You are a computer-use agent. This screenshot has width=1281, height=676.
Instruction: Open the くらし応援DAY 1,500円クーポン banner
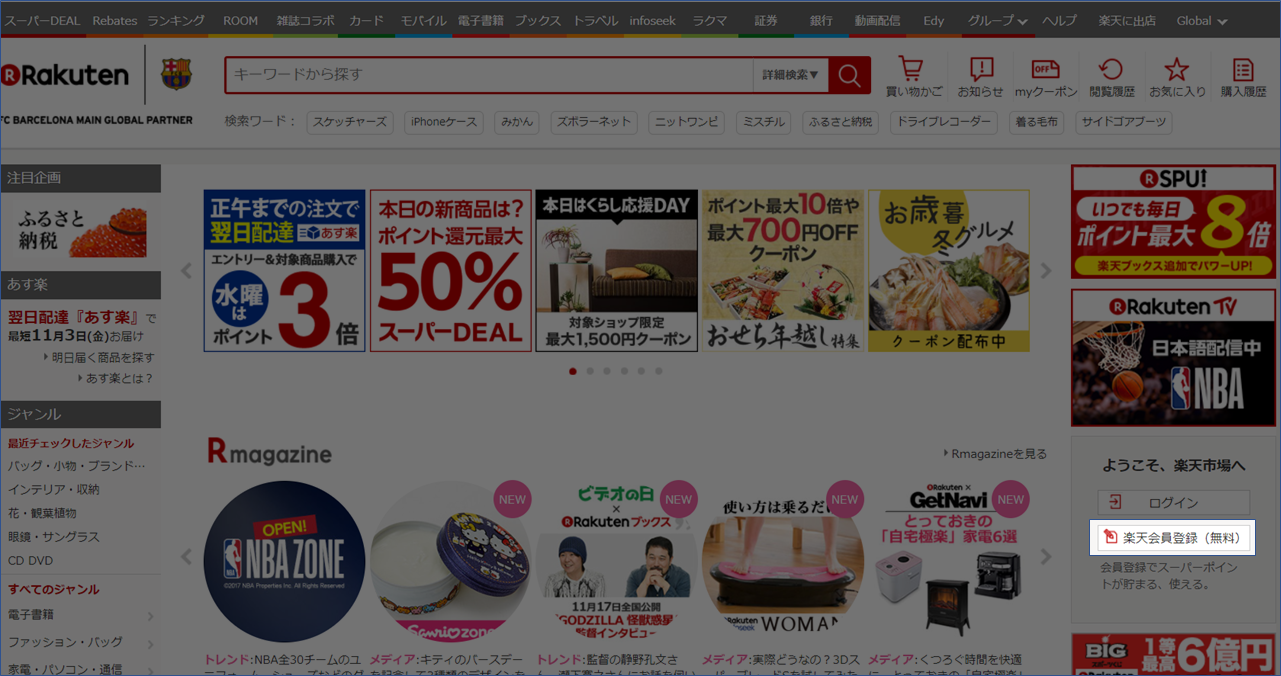617,271
